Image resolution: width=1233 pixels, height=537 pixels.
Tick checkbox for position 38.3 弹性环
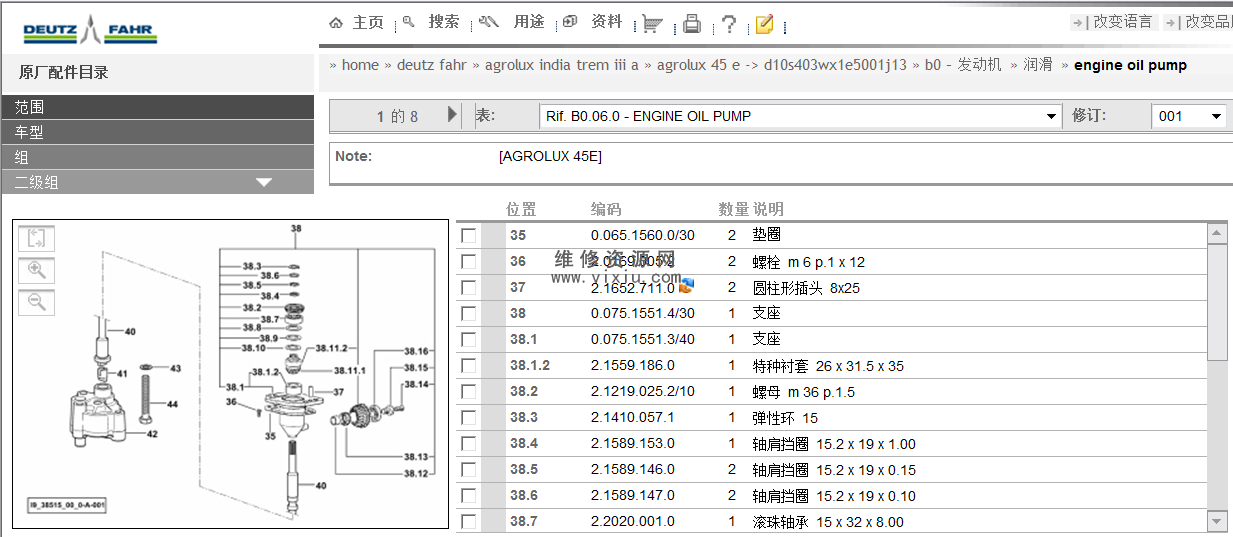468,417
